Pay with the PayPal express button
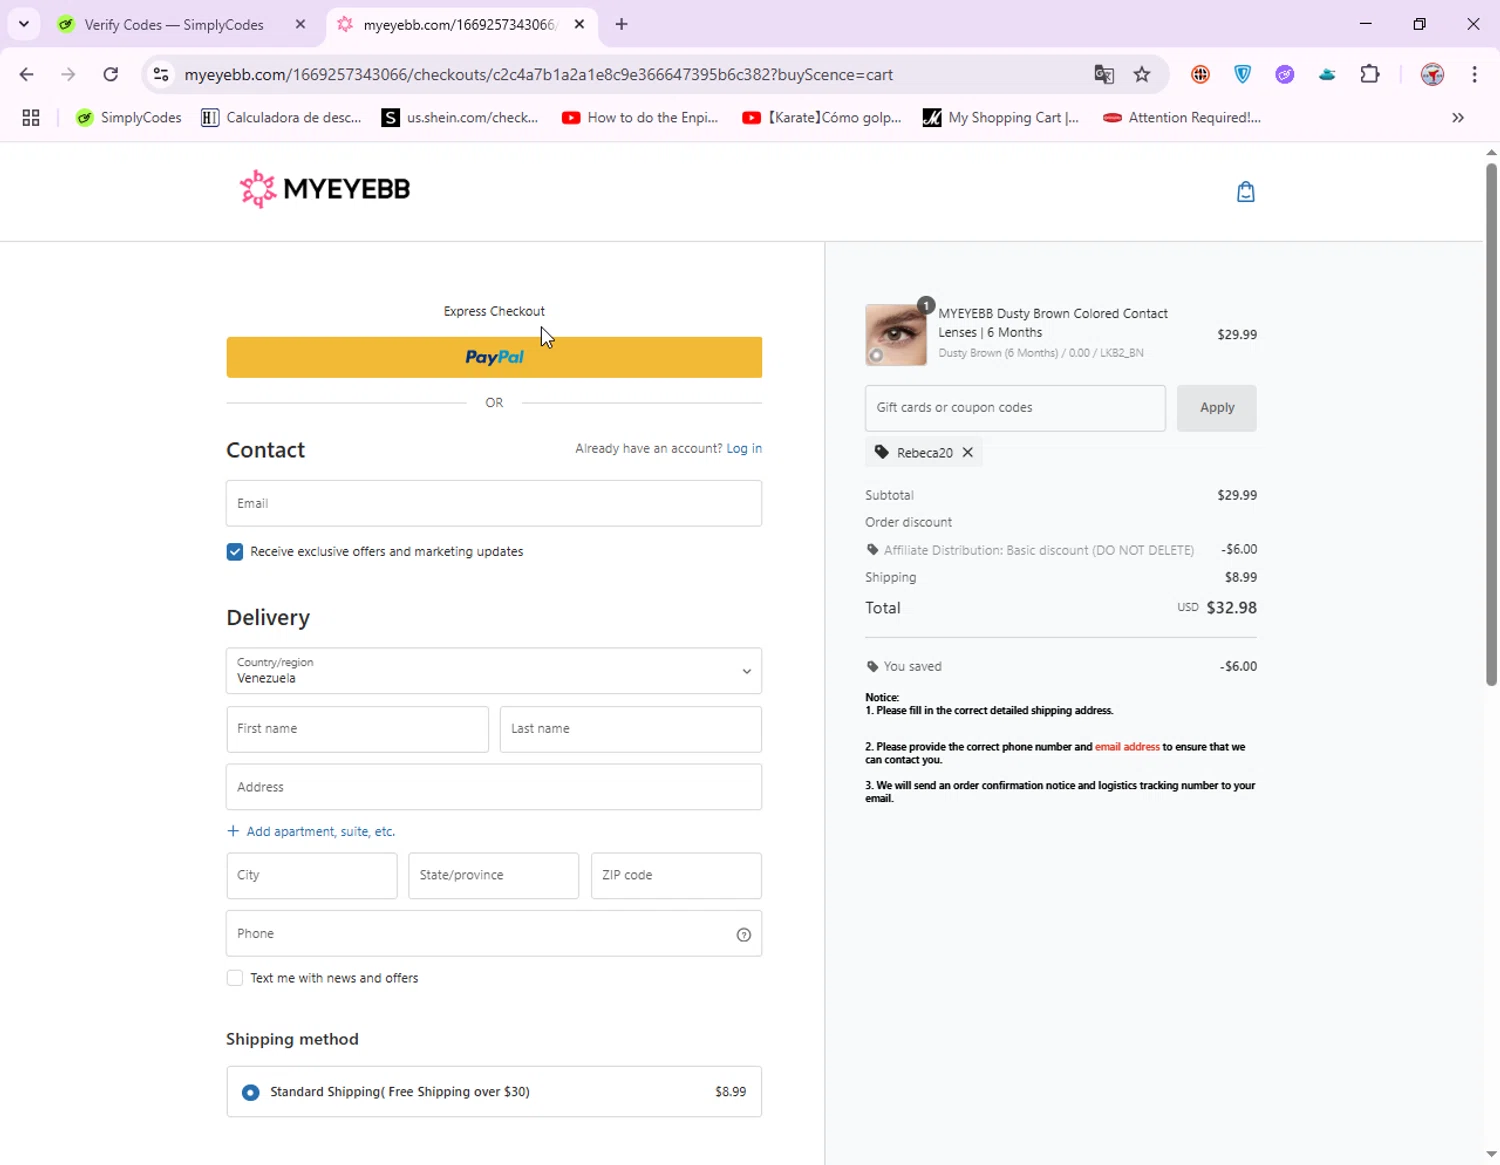This screenshot has height=1165, width=1500. click(x=494, y=357)
